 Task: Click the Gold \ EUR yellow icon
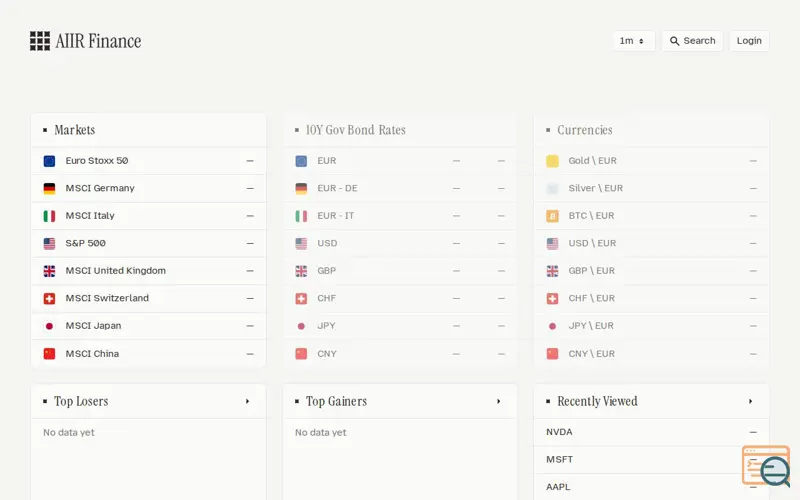(553, 161)
